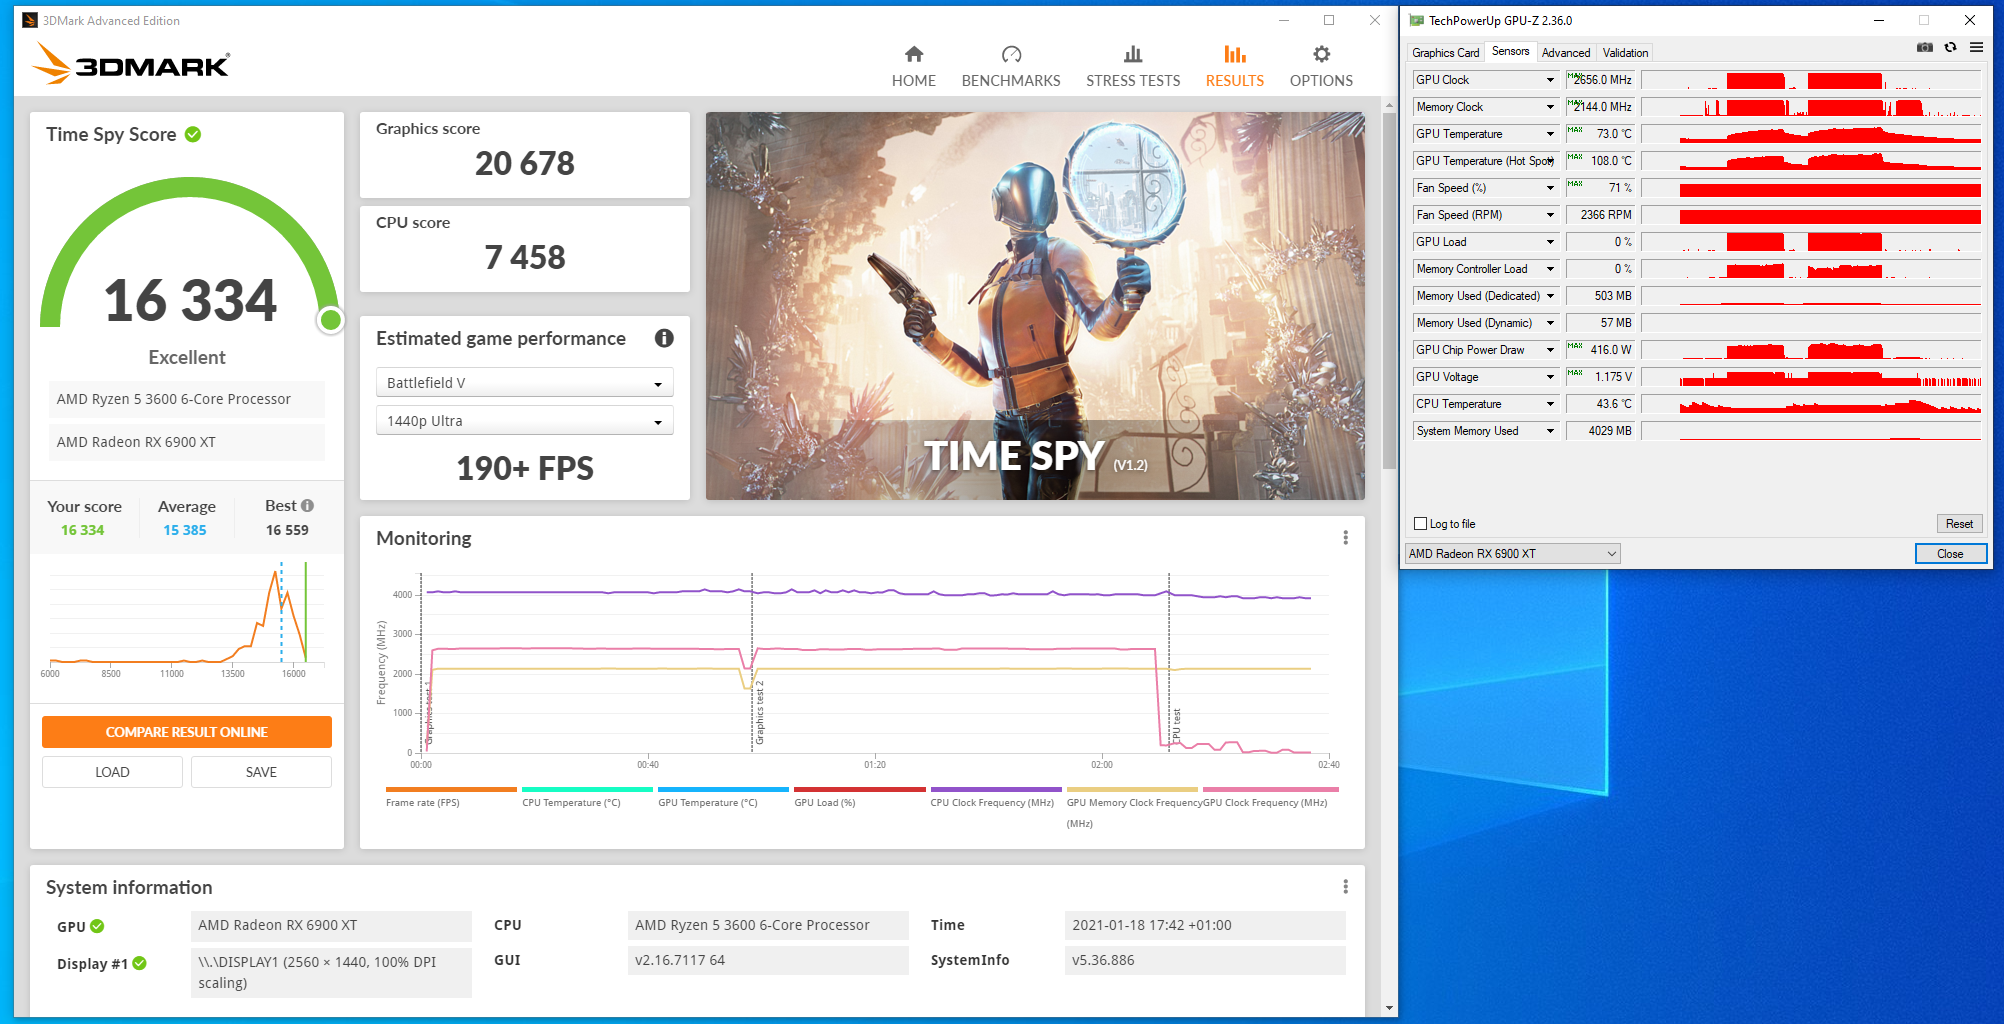
Task: Open AMD Radeon RX 6900 XT device dropdown
Action: click(x=1512, y=554)
